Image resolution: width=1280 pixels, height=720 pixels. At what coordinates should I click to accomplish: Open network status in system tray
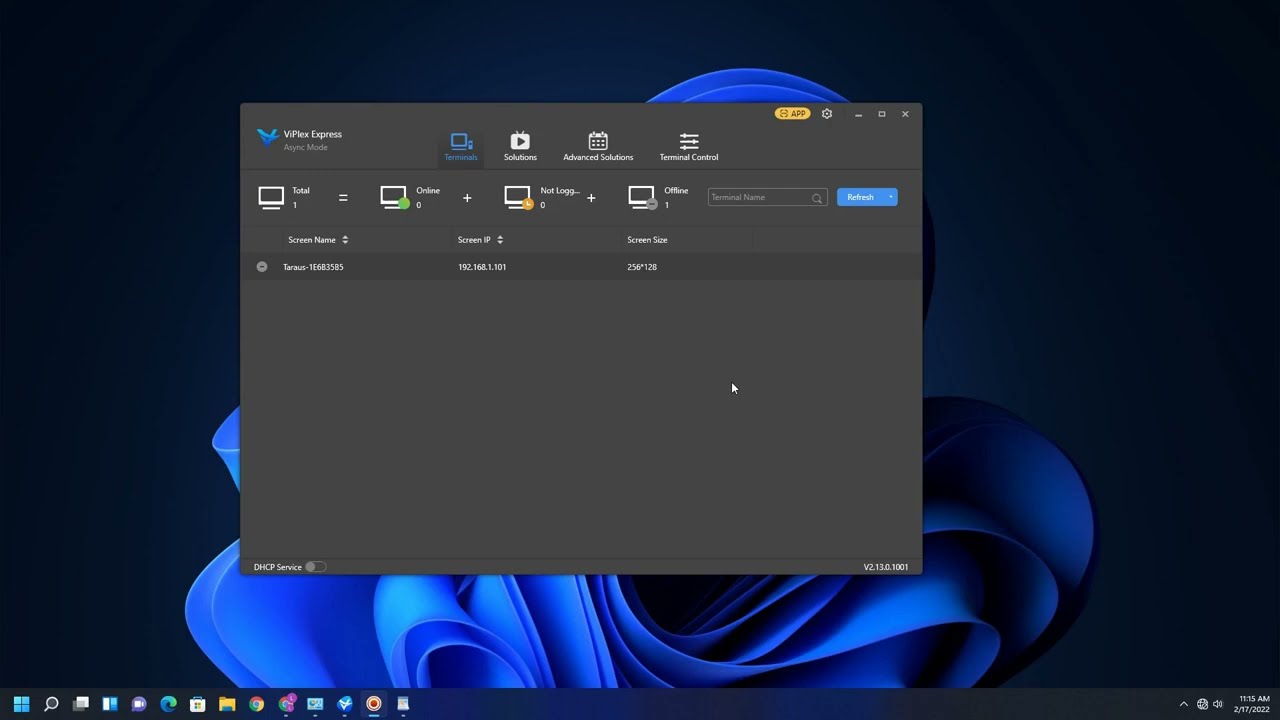(1202, 704)
